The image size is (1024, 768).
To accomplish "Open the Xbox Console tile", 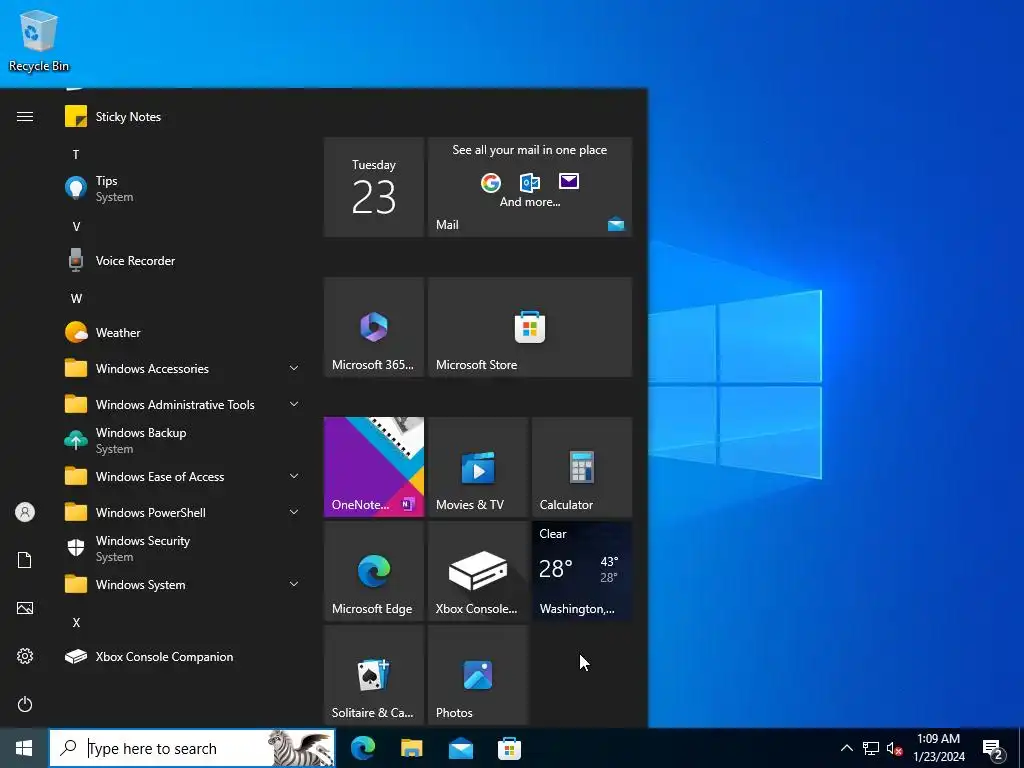I will 478,571.
